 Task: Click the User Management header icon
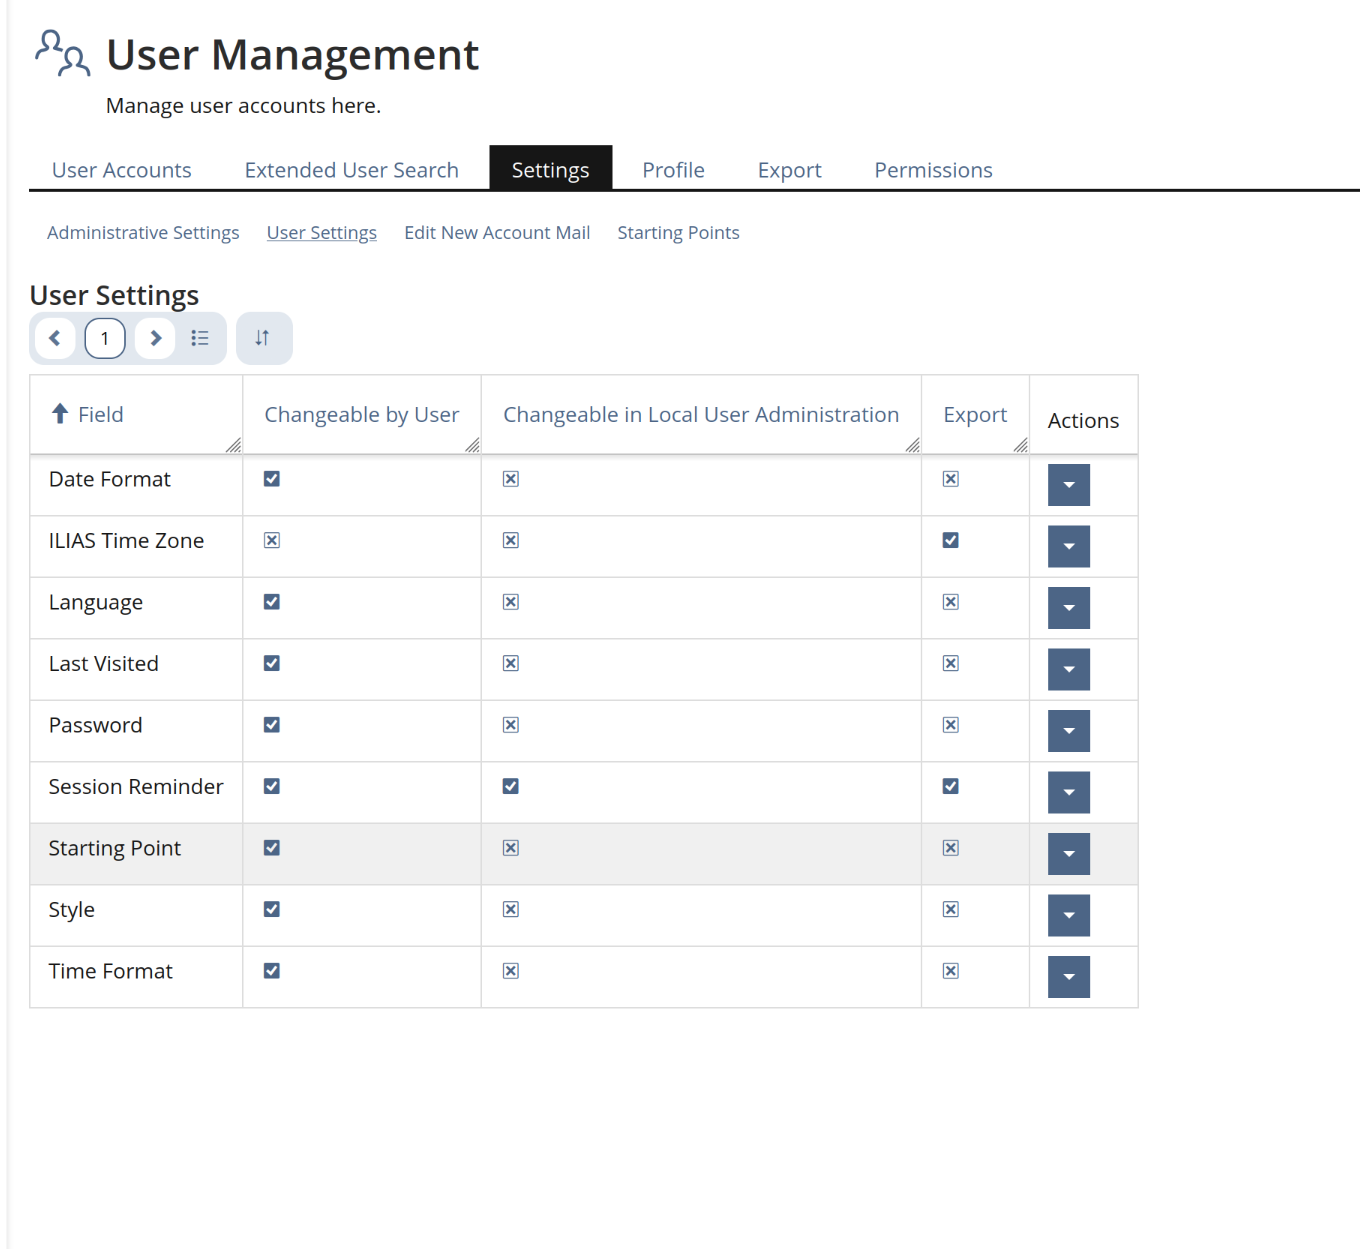tap(61, 53)
